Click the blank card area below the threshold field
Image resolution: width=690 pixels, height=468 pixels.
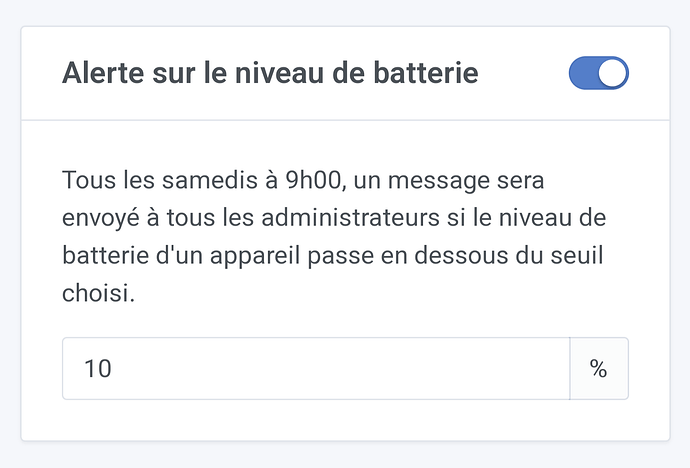(x=345, y=420)
